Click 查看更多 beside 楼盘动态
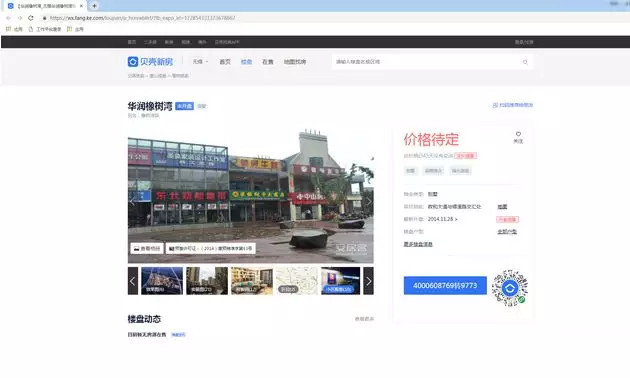The width and height of the screenshot is (630, 378). click(364, 319)
